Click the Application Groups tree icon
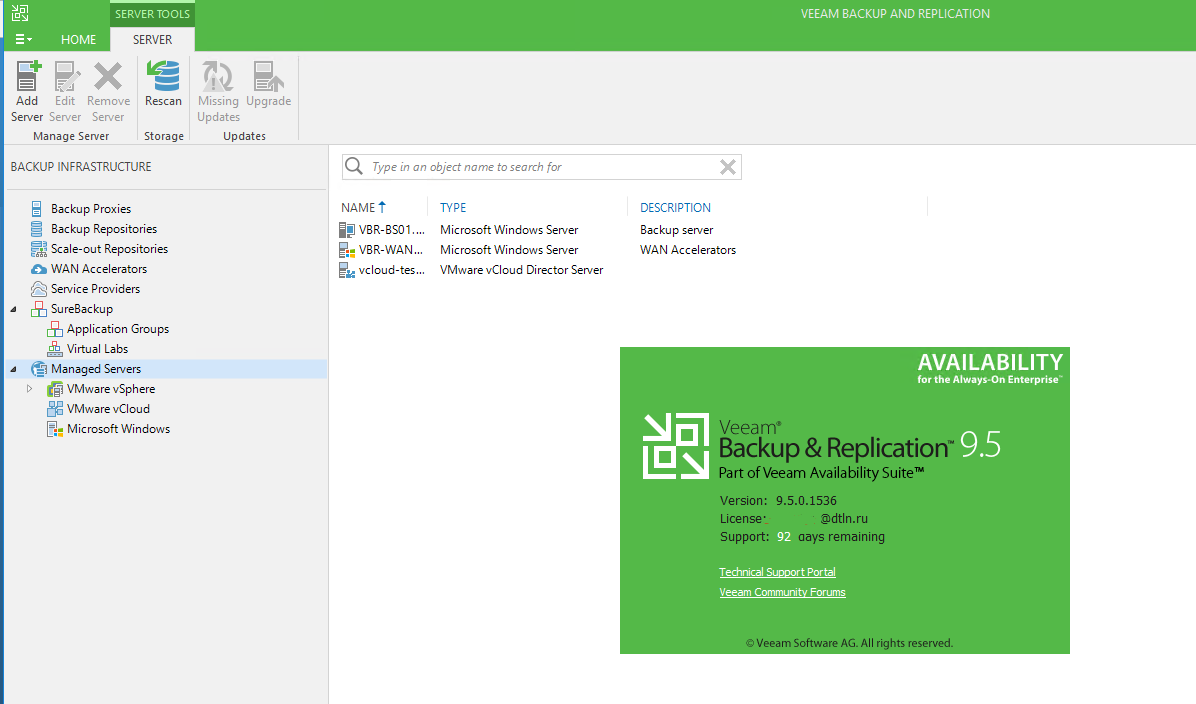The height and width of the screenshot is (704, 1196). tap(55, 329)
